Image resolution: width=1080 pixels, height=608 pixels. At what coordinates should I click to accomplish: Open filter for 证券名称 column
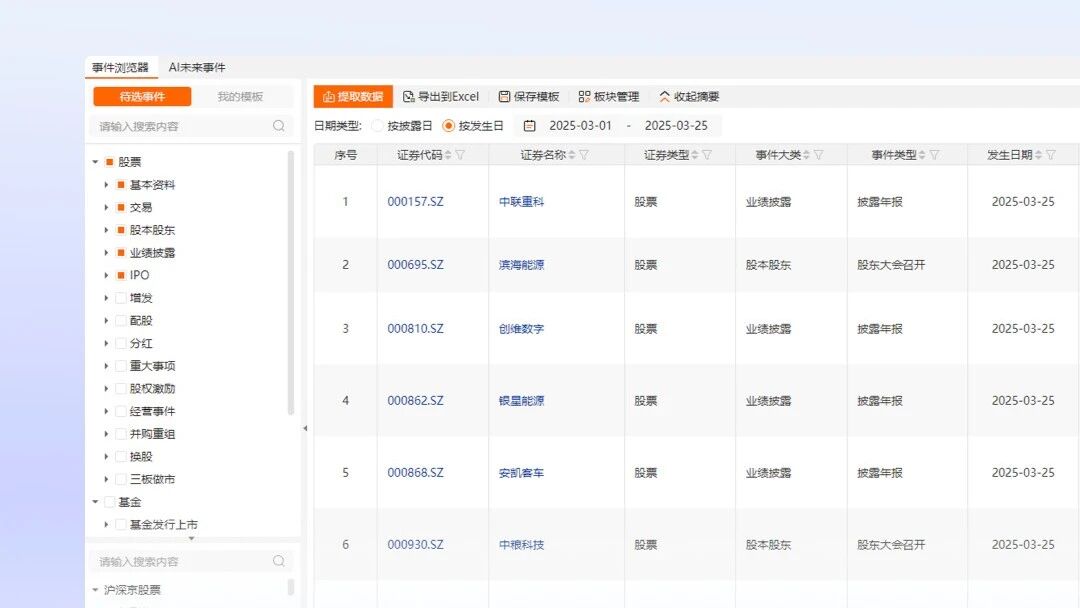pyautogui.click(x=584, y=156)
